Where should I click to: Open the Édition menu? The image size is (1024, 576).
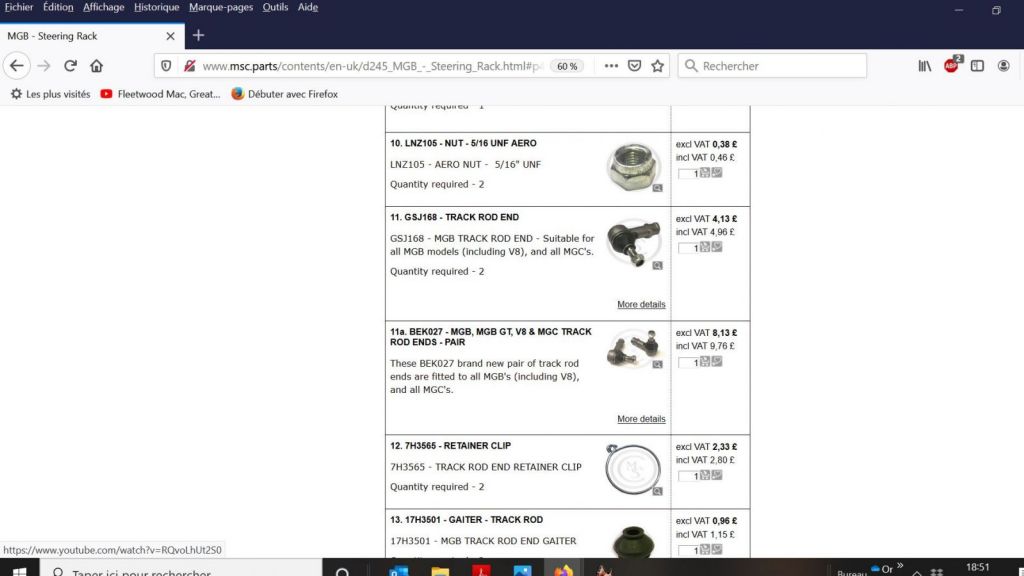(x=58, y=7)
